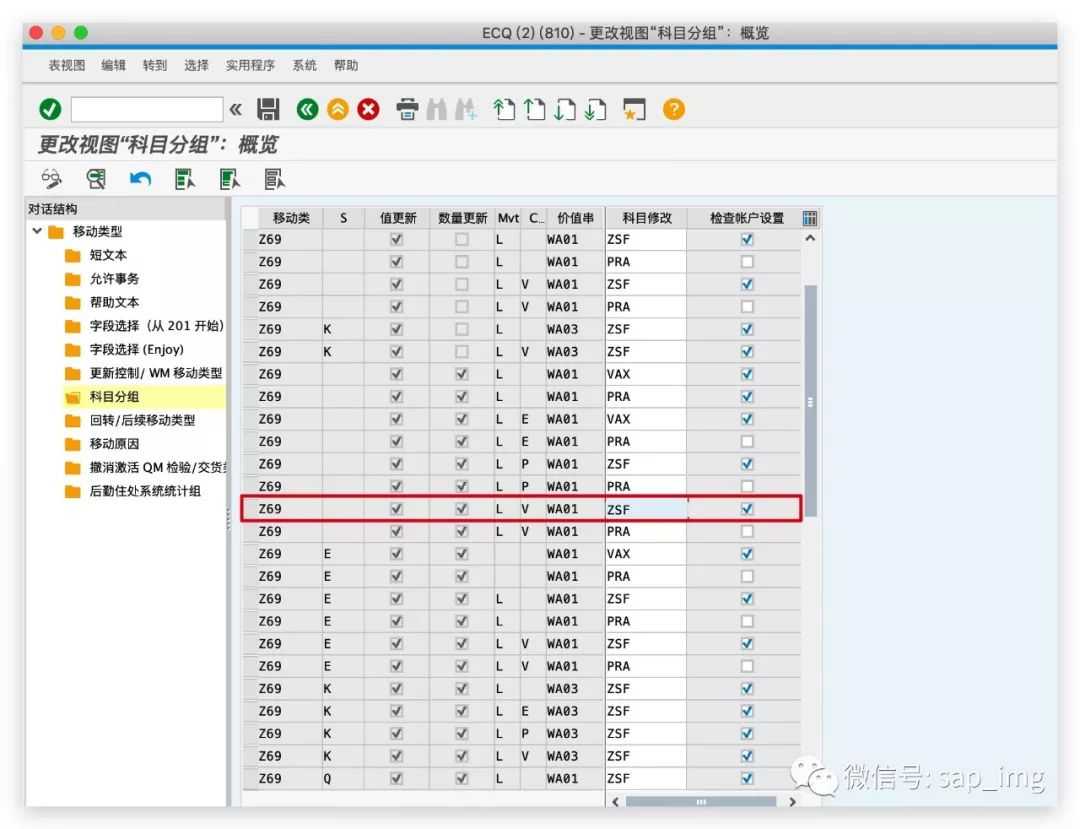Click the red Cancel X icon
This screenshot has height=829, width=1080.
click(368, 109)
